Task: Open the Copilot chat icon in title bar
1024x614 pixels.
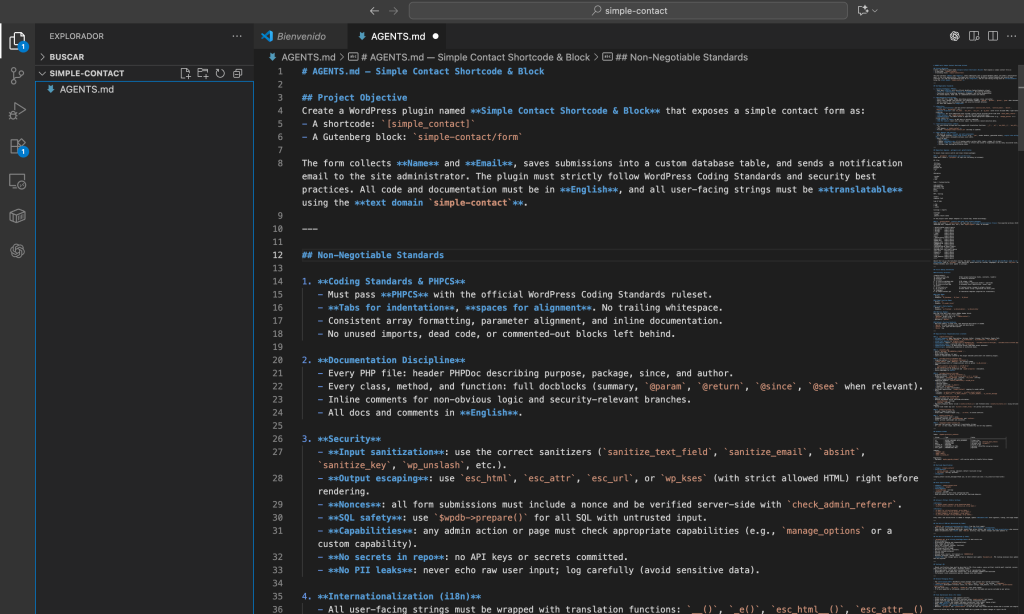Action: 863,10
